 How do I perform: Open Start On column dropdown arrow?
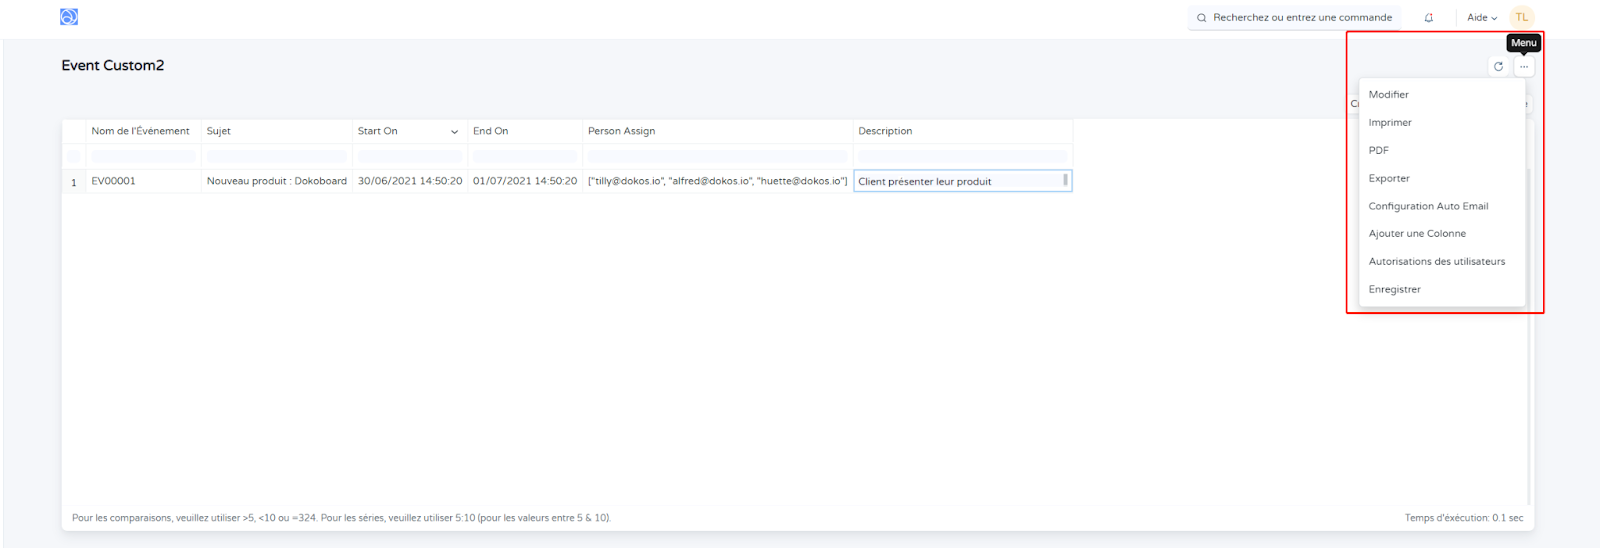(x=454, y=132)
